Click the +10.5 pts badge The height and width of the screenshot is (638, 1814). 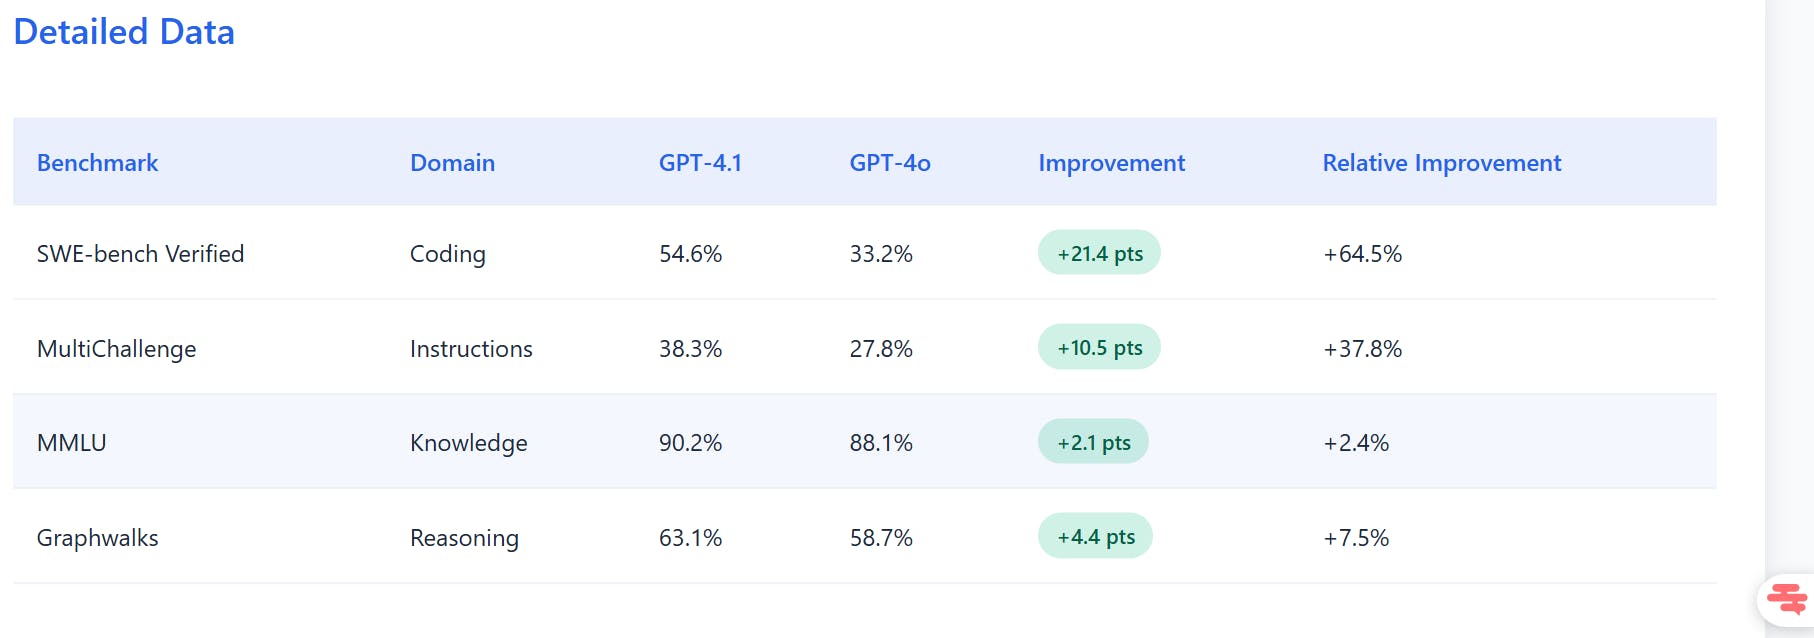(x=1099, y=348)
